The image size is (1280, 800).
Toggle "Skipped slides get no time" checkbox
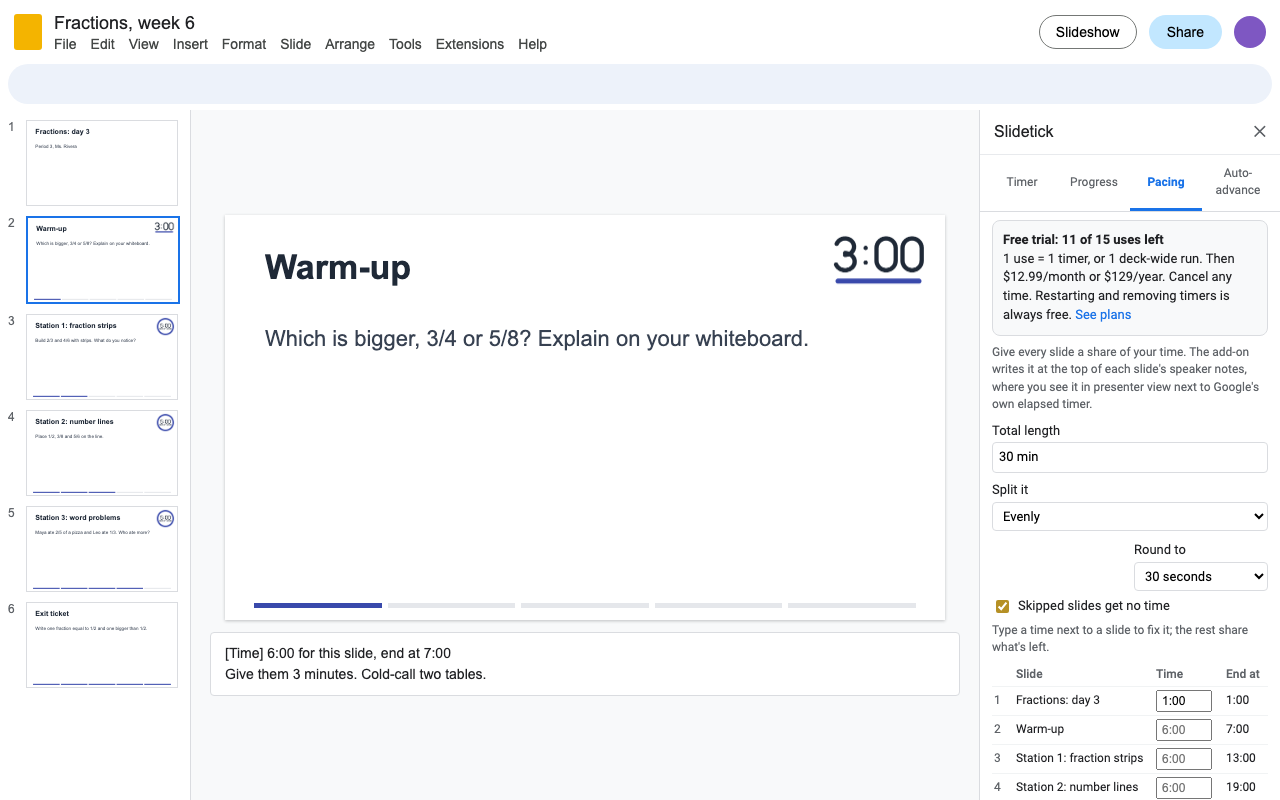point(1002,606)
